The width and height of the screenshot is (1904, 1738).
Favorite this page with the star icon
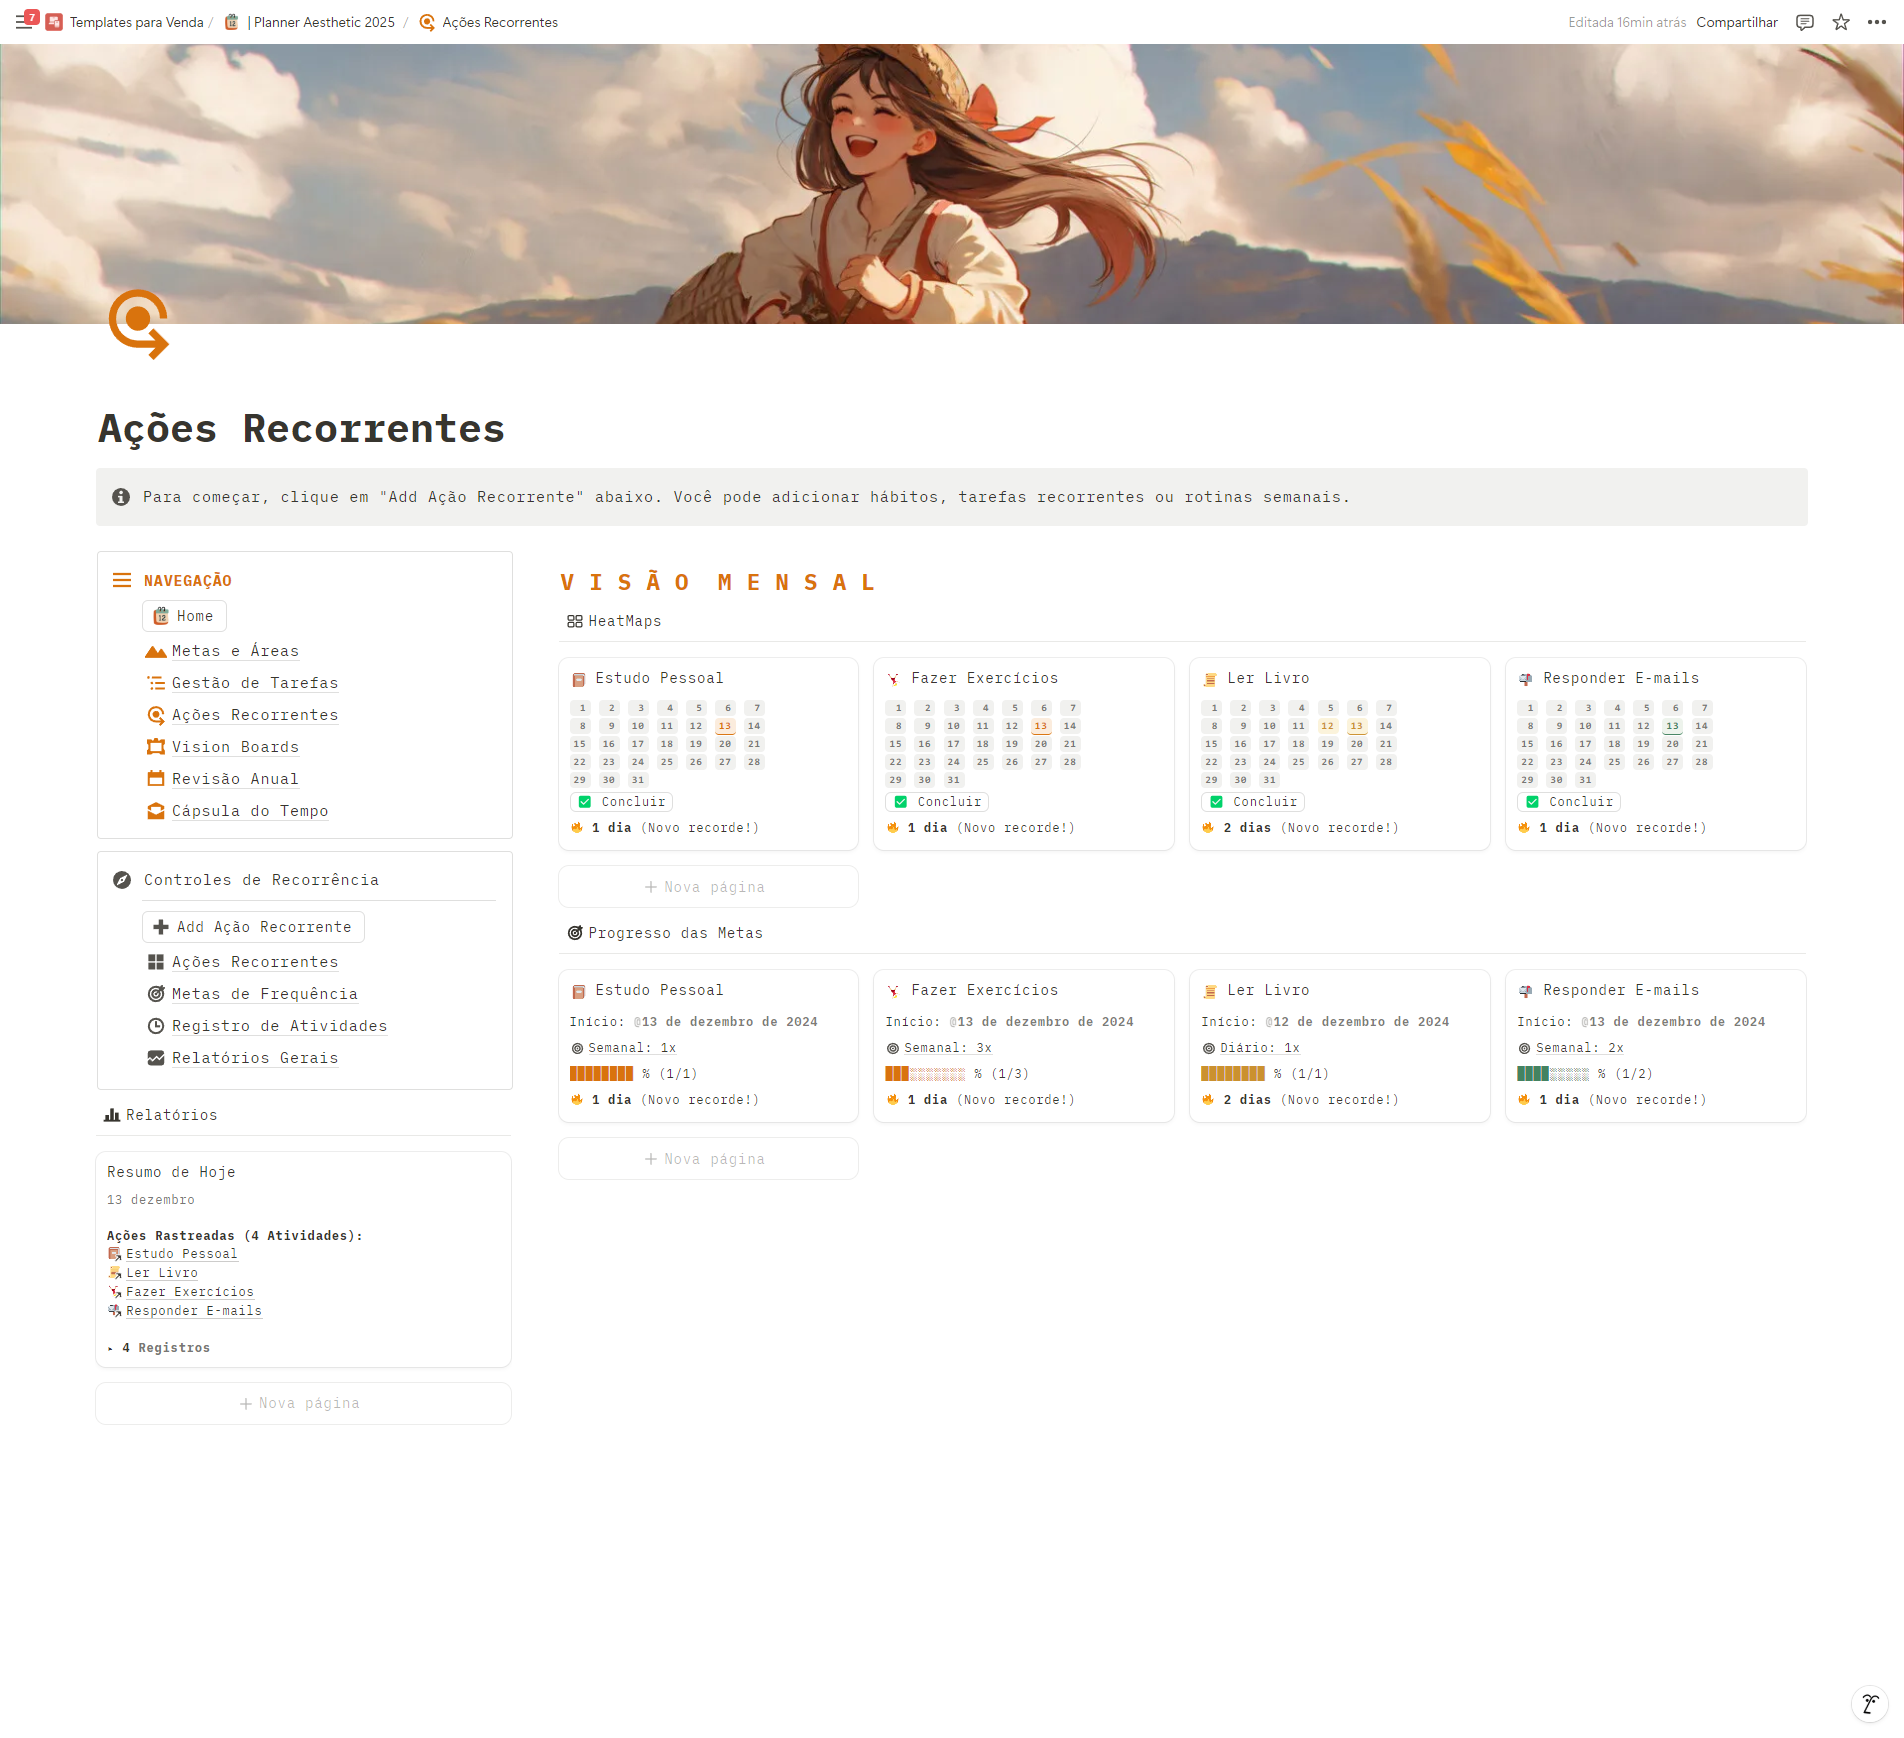[1841, 22]
